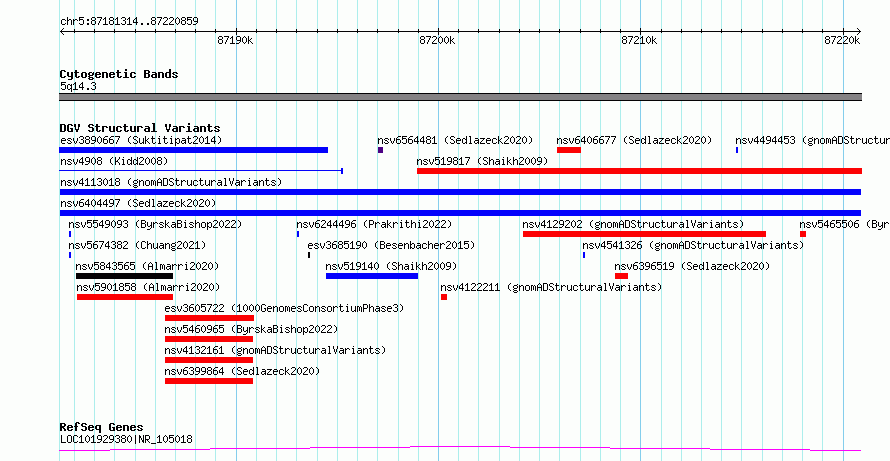Click the 87200k ruler position label

pos(438,40)
